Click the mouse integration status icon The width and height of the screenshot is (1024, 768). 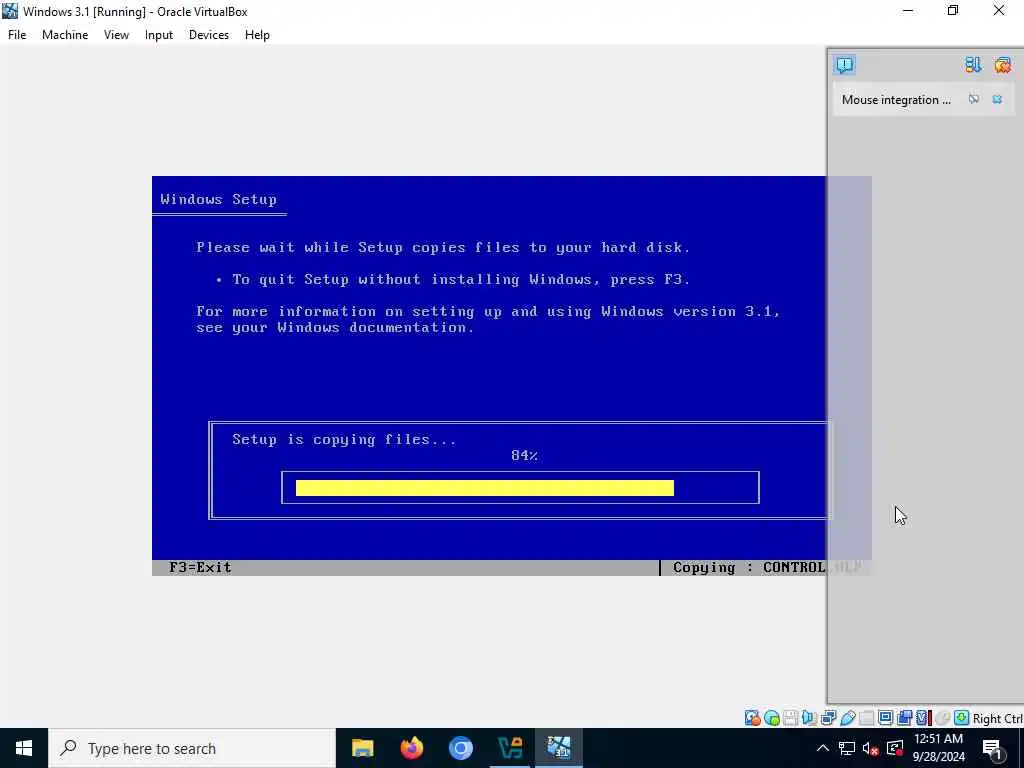click(x=942, y=718)
